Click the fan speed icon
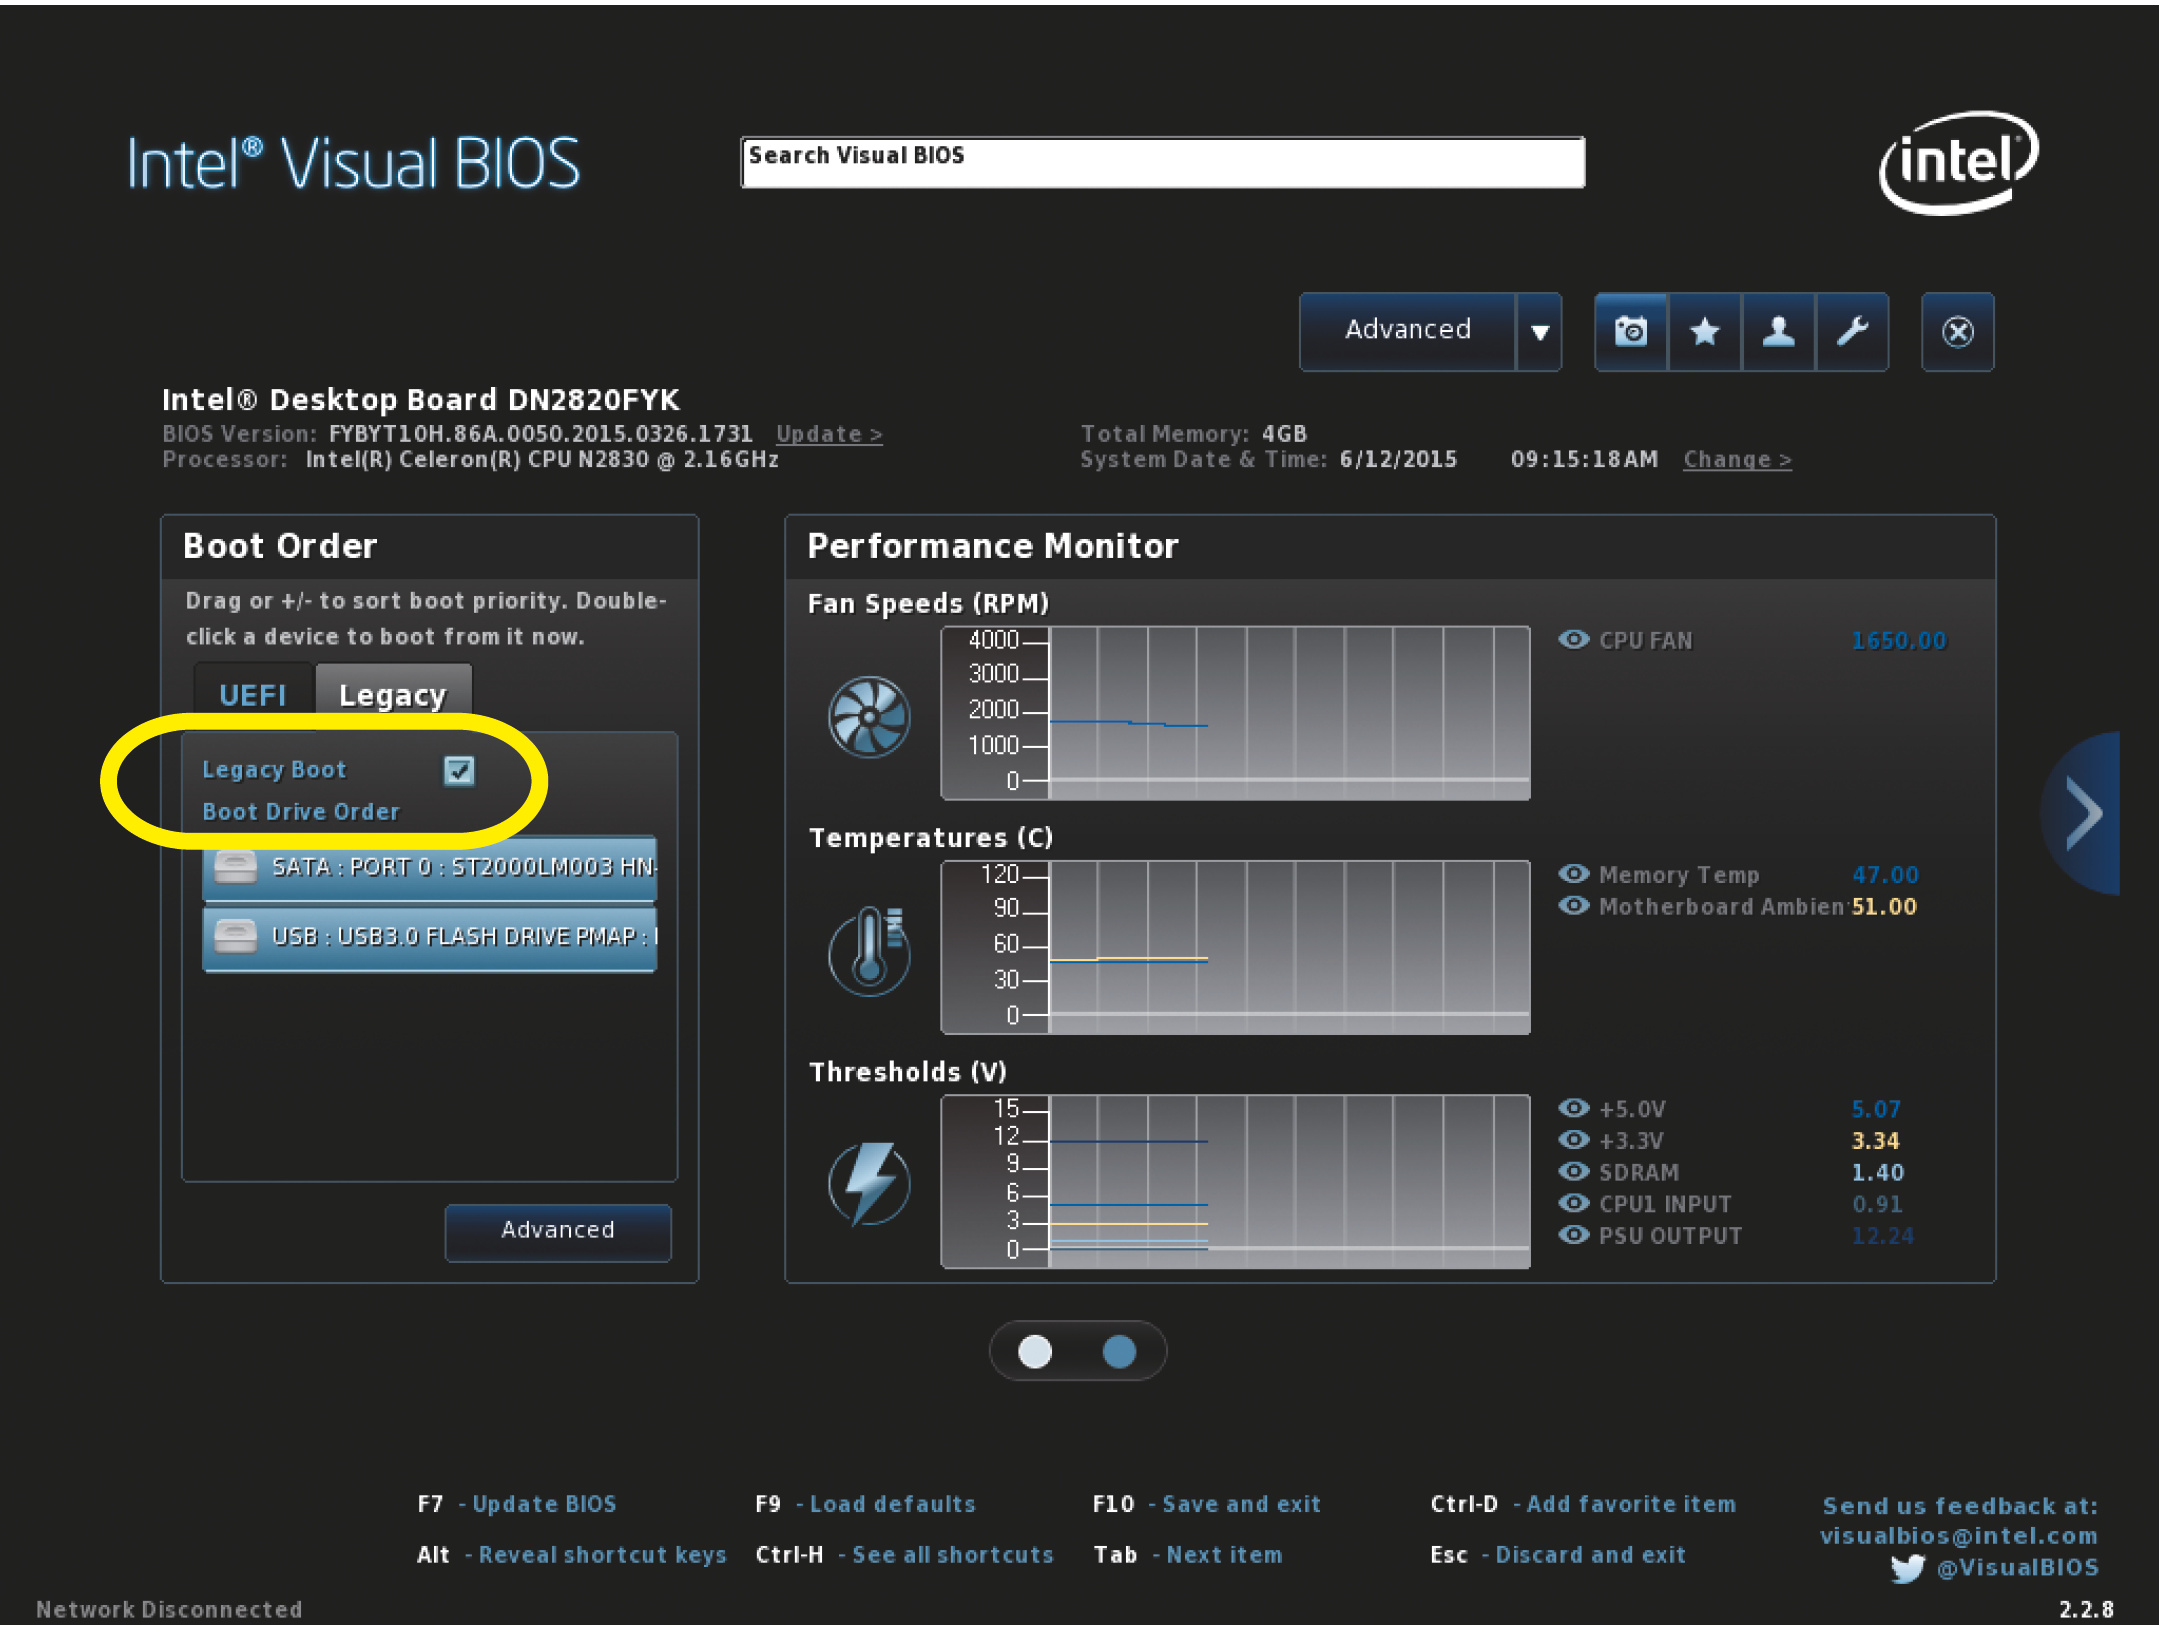Screen dimensions: 2166x1625 click(x=869, y=717)
